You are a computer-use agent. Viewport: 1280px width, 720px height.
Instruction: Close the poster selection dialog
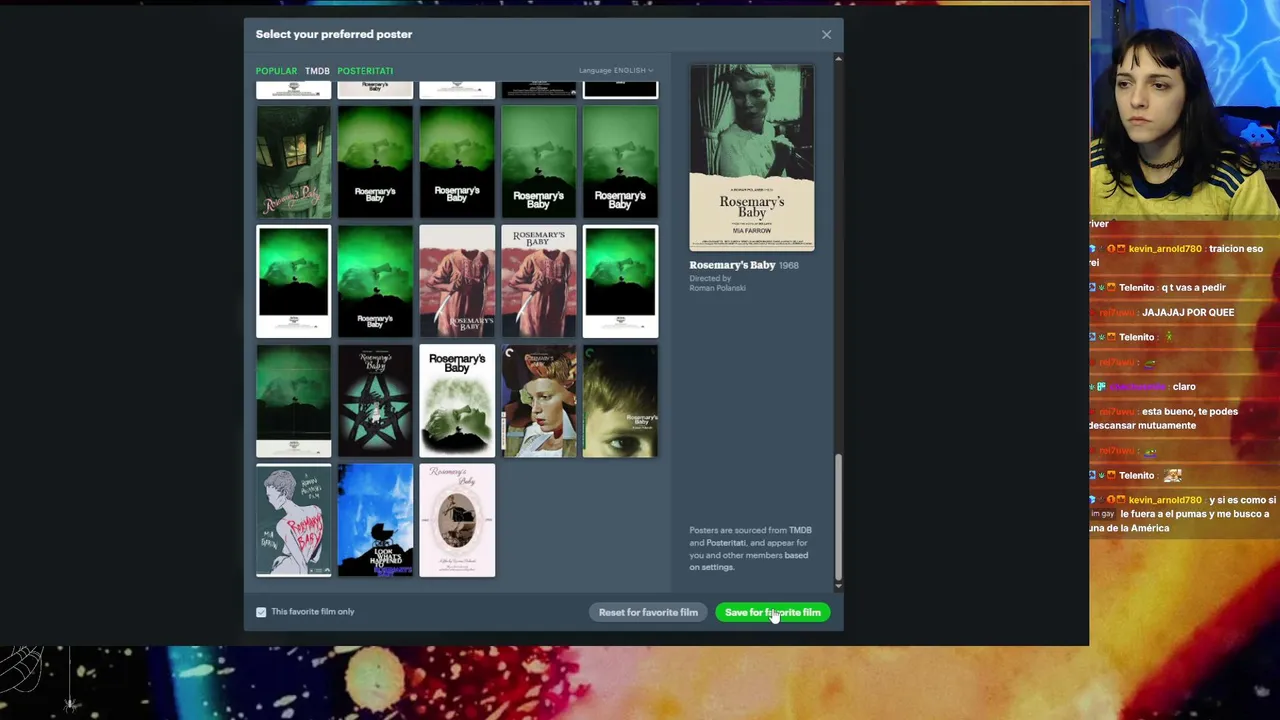point(826,35)
